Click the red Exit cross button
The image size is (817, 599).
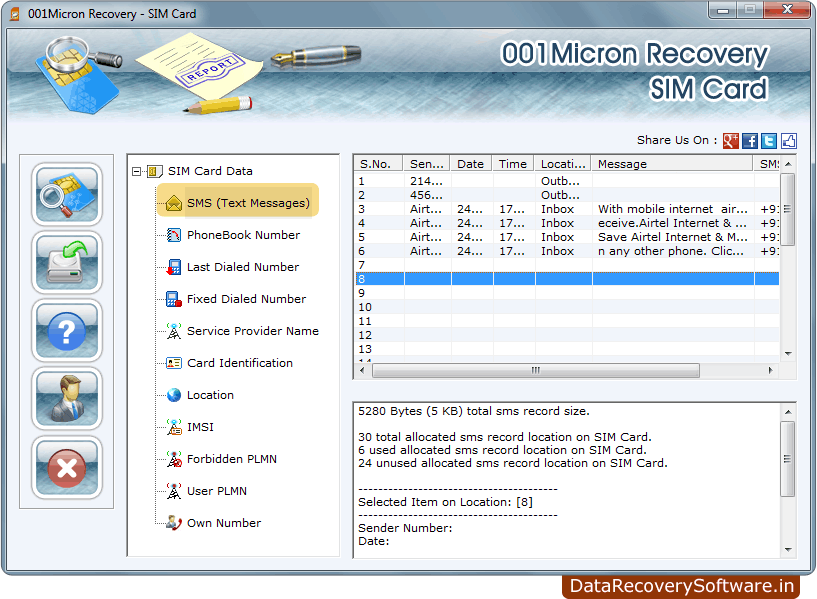click(67, 467)
